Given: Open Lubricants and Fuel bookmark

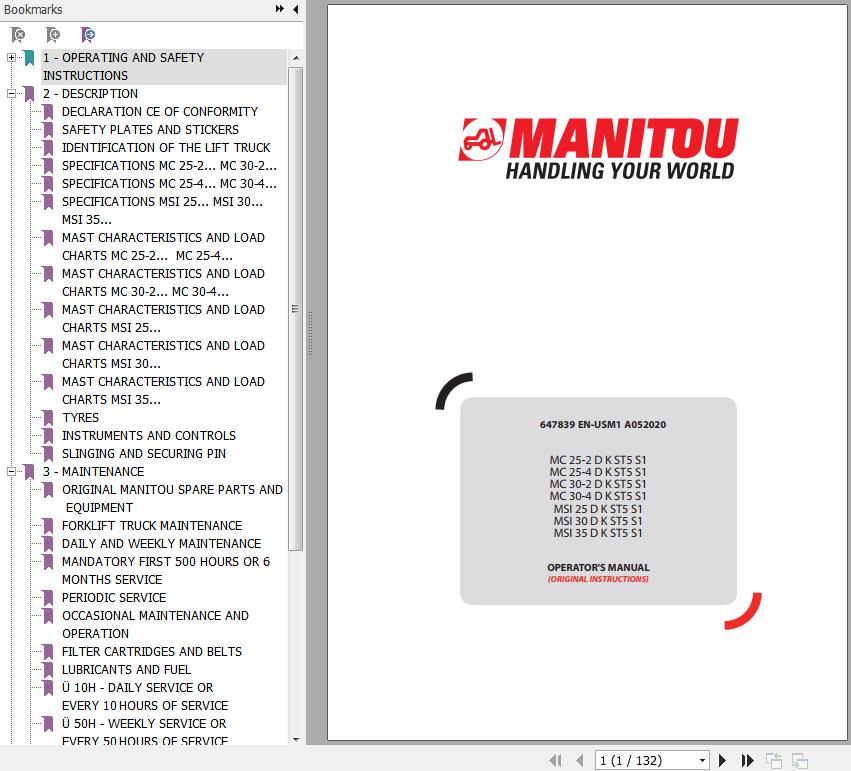Looking at the screenshot, I should pos(126,669).
